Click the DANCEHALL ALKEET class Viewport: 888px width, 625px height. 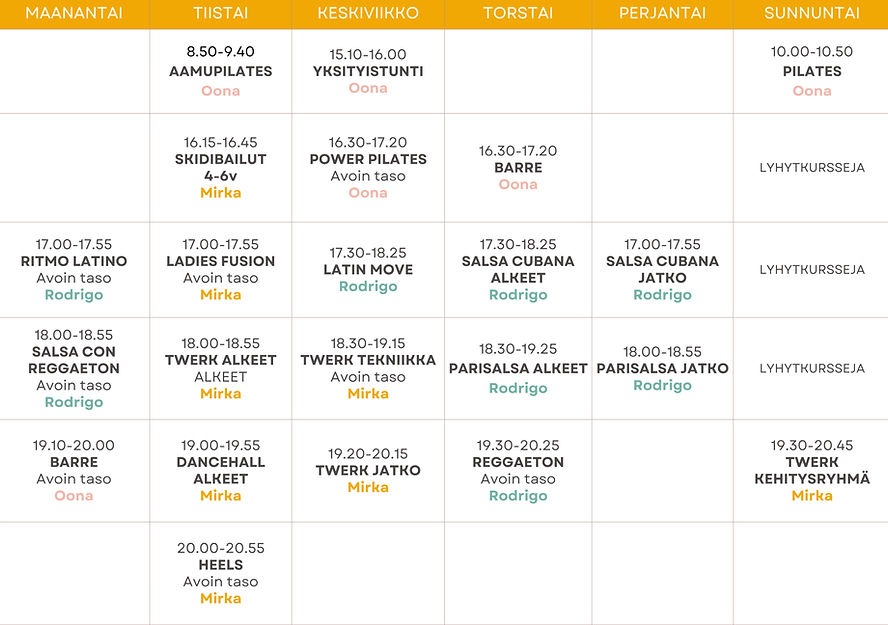pos(221,470)
